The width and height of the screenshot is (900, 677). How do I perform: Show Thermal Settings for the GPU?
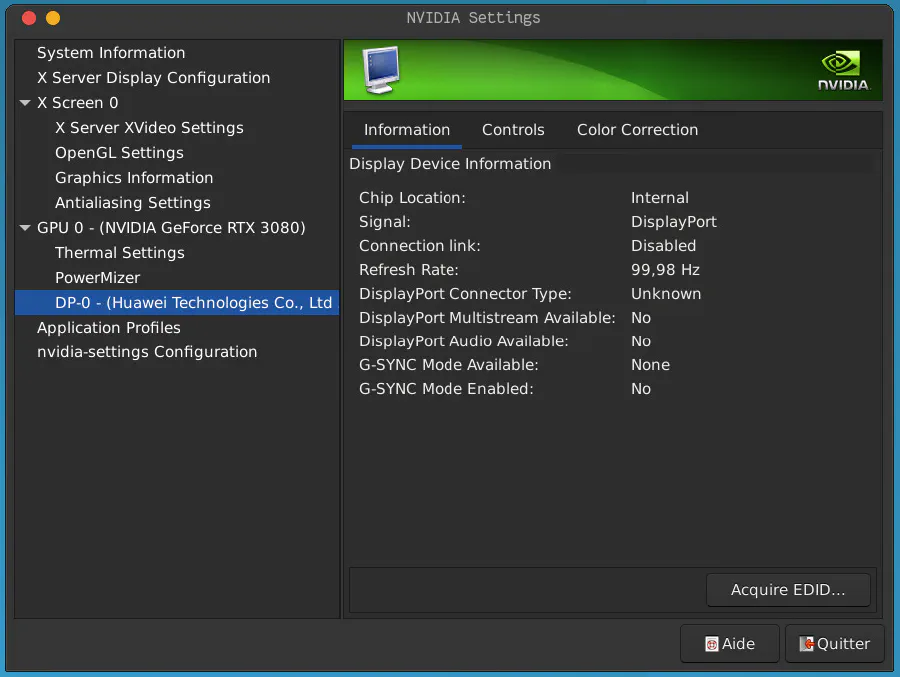(119, 253)
